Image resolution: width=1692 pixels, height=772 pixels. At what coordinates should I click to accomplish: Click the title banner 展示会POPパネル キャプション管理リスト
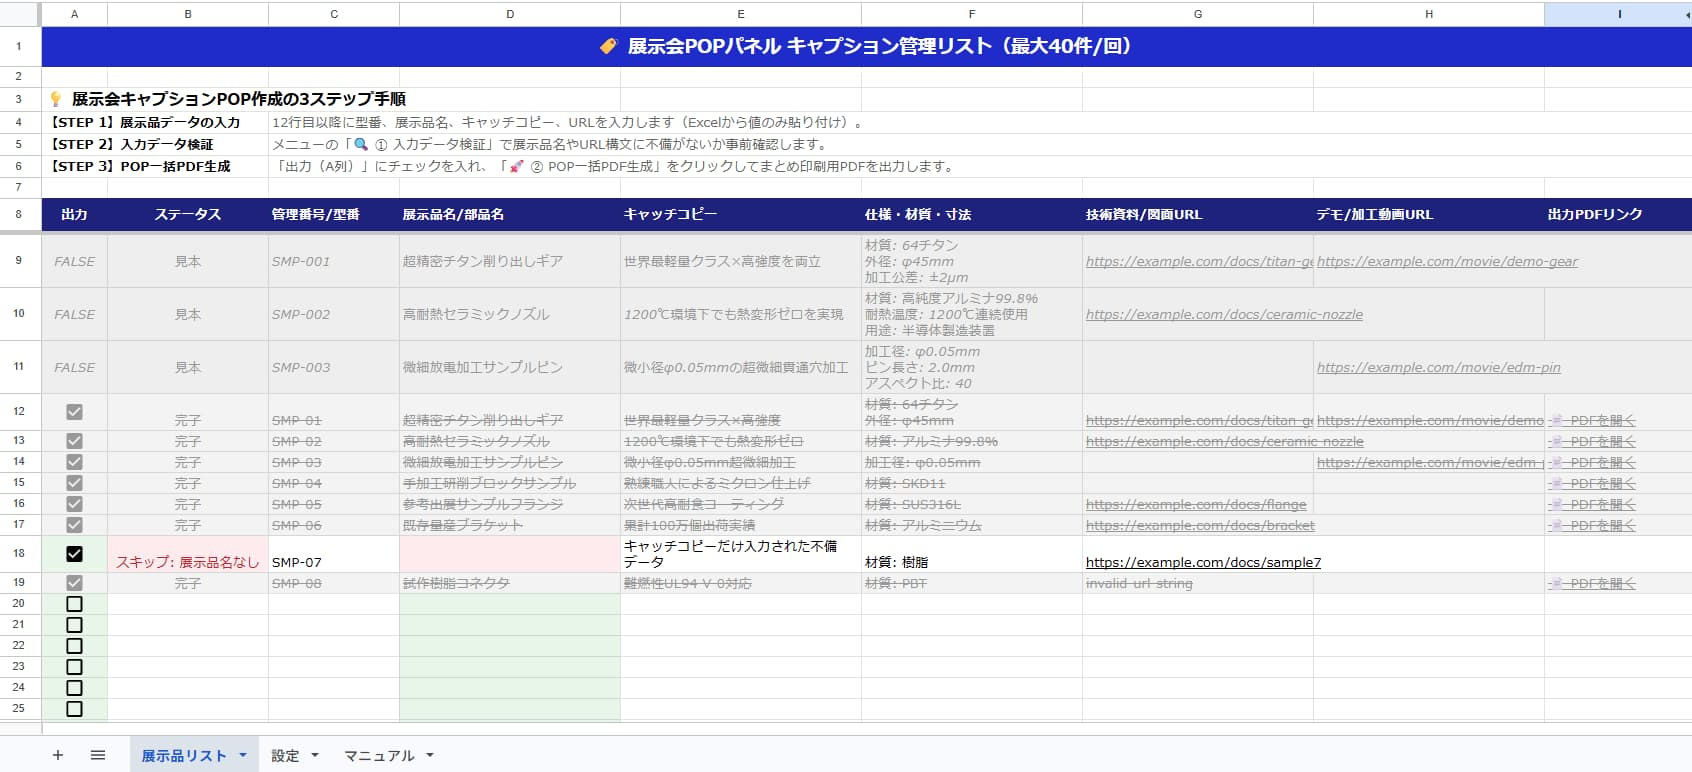[866, 46]
